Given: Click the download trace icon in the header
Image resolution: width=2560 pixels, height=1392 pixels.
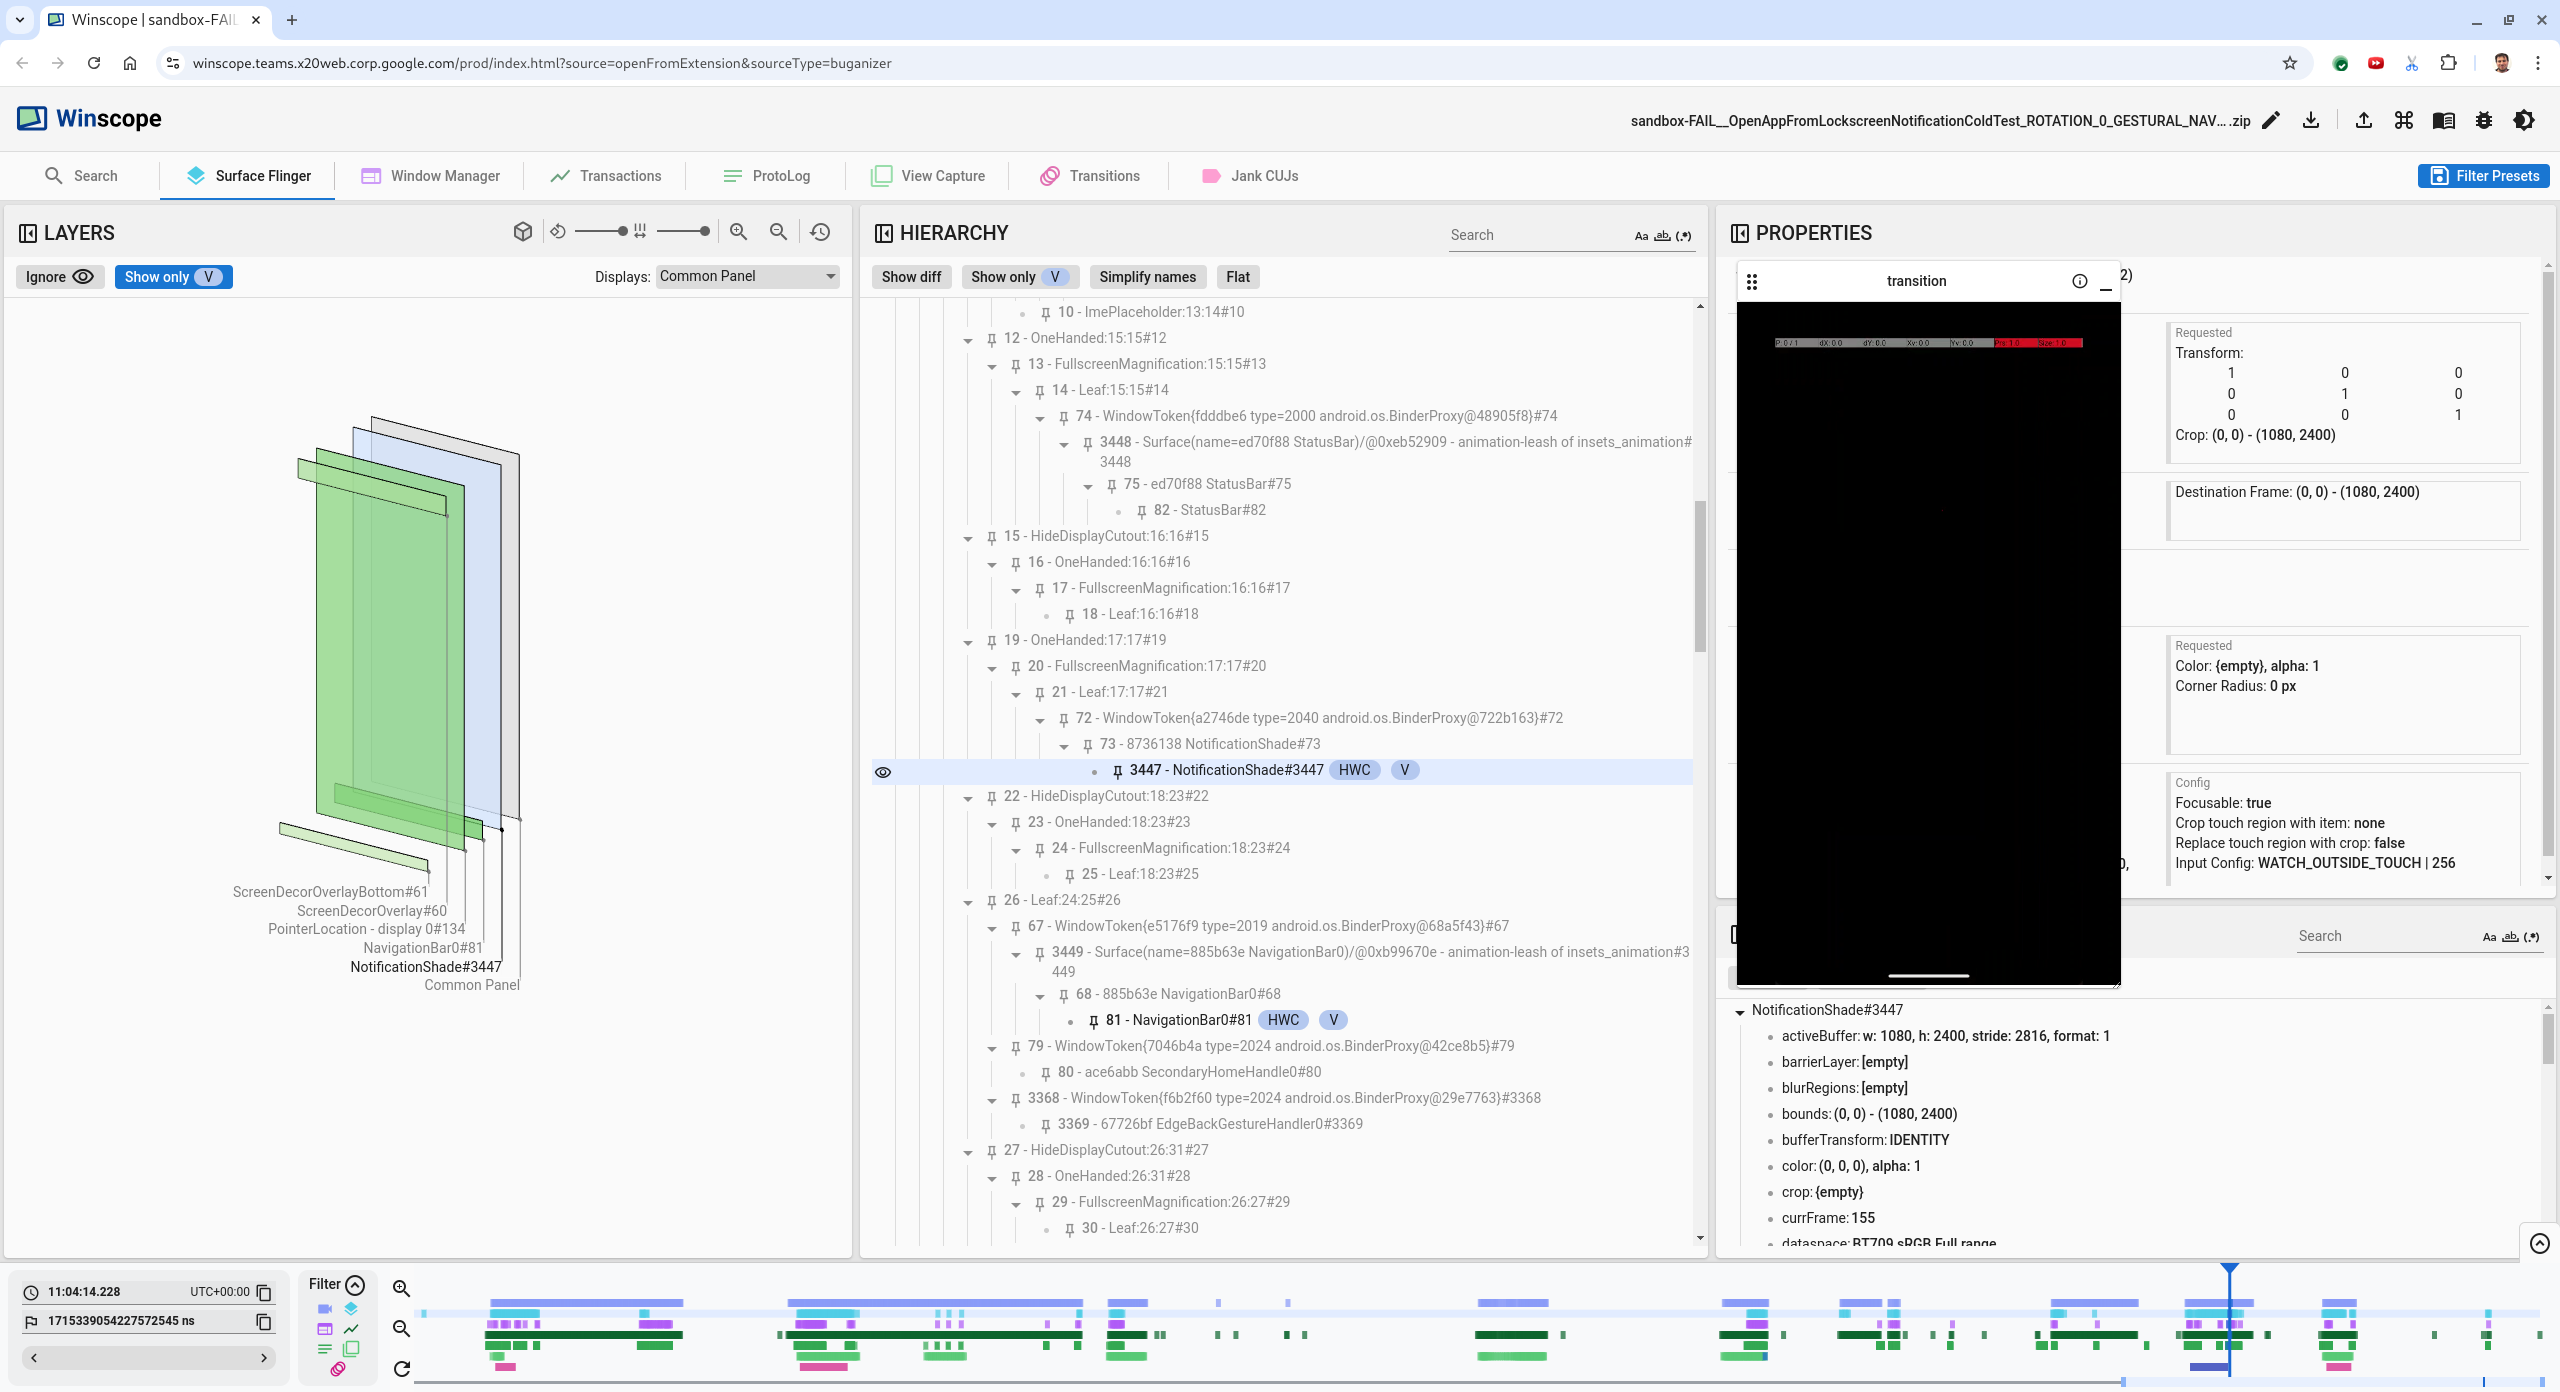Looking at the screenshot, I should [x=2312, y=120].
